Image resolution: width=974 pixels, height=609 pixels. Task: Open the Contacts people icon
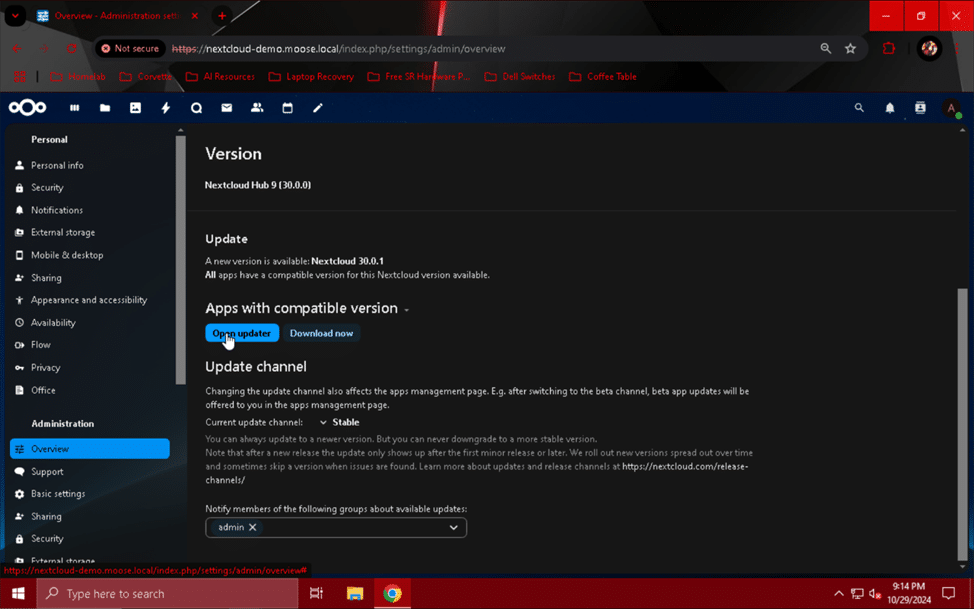click(257, 108)
